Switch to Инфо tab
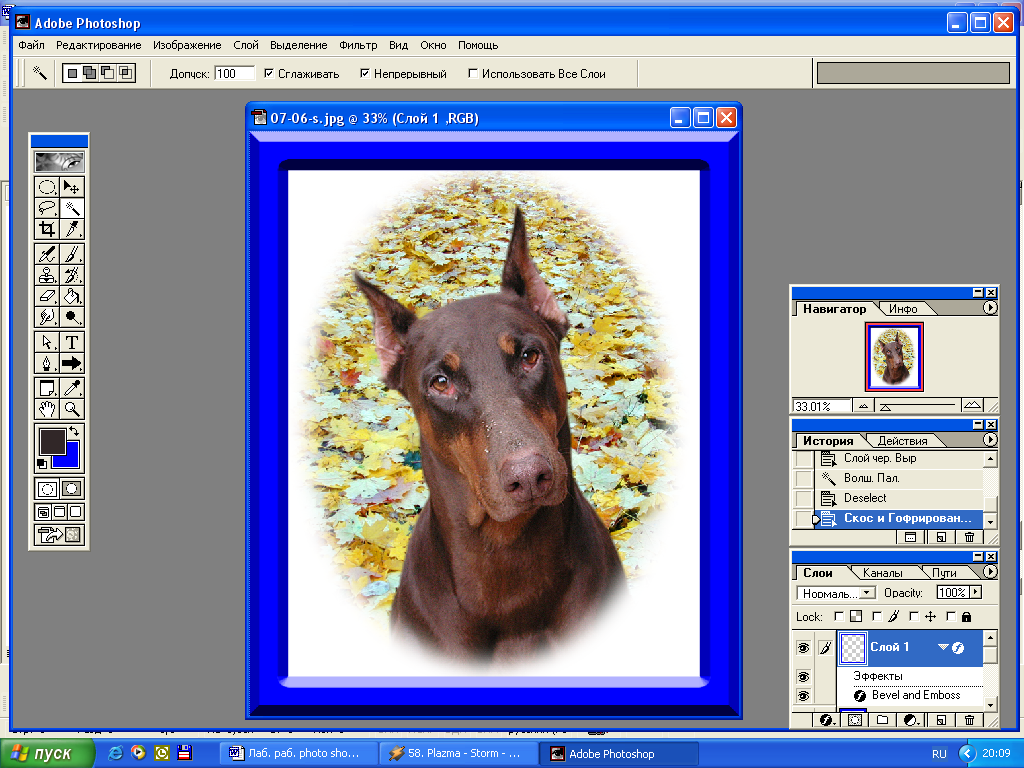The image size is (1024, 768). tap(903, 309)
